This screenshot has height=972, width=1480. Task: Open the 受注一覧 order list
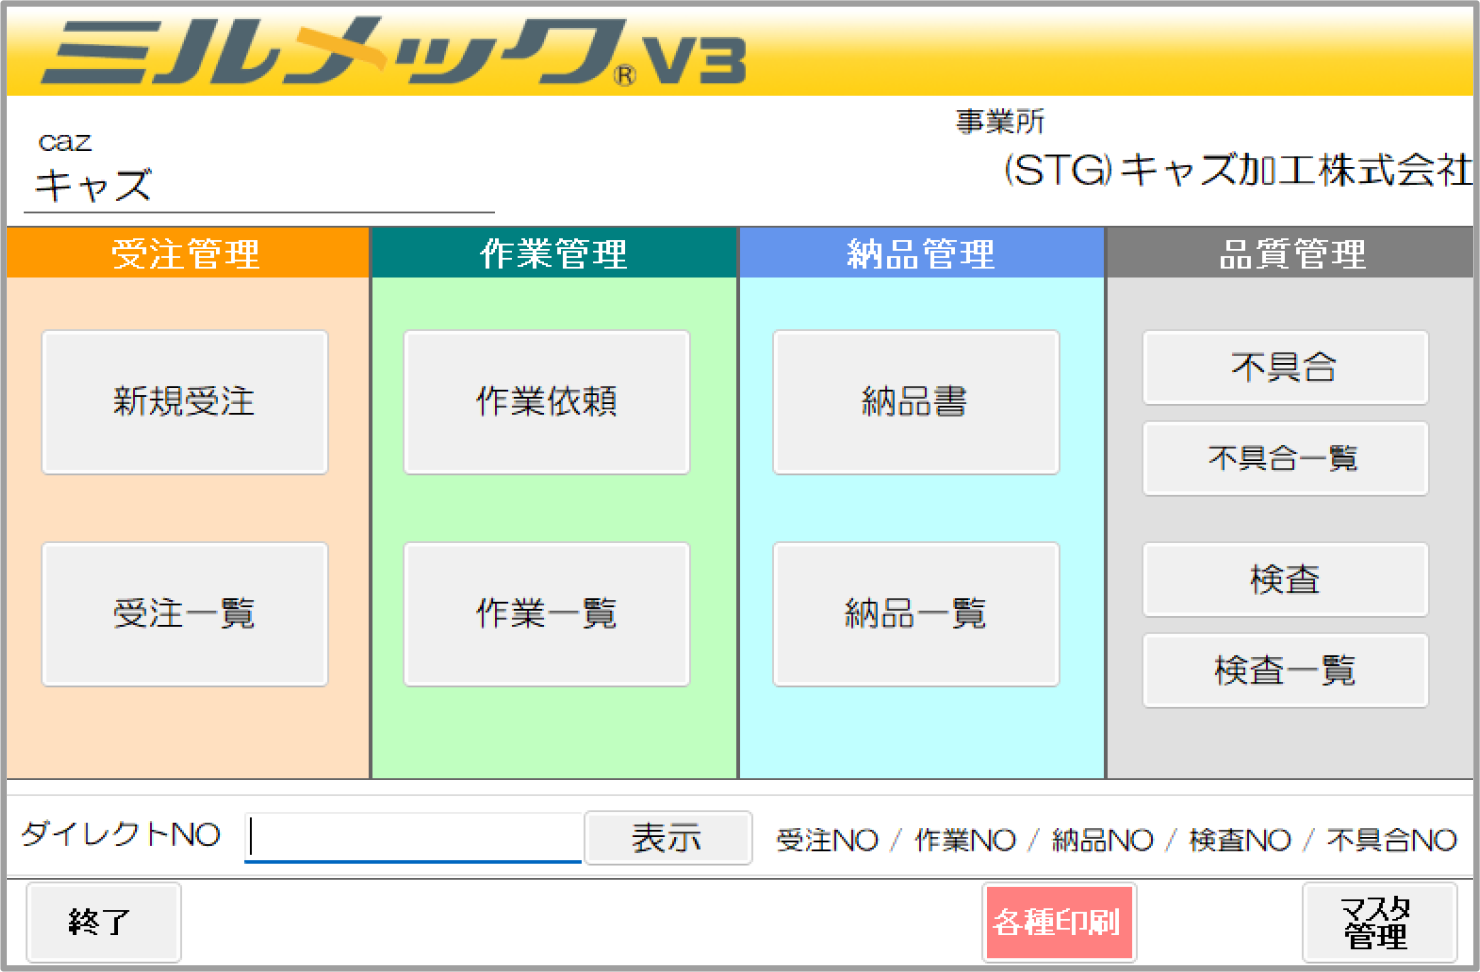(185, 614)
